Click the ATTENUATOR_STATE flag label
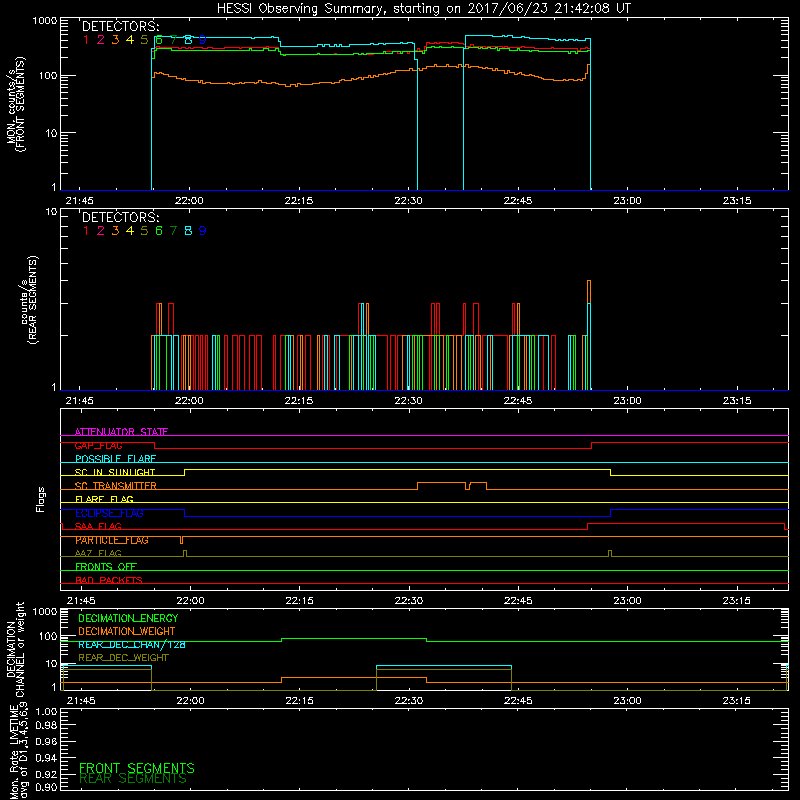The width and height of the screenshot is (800, 800). 121,432
